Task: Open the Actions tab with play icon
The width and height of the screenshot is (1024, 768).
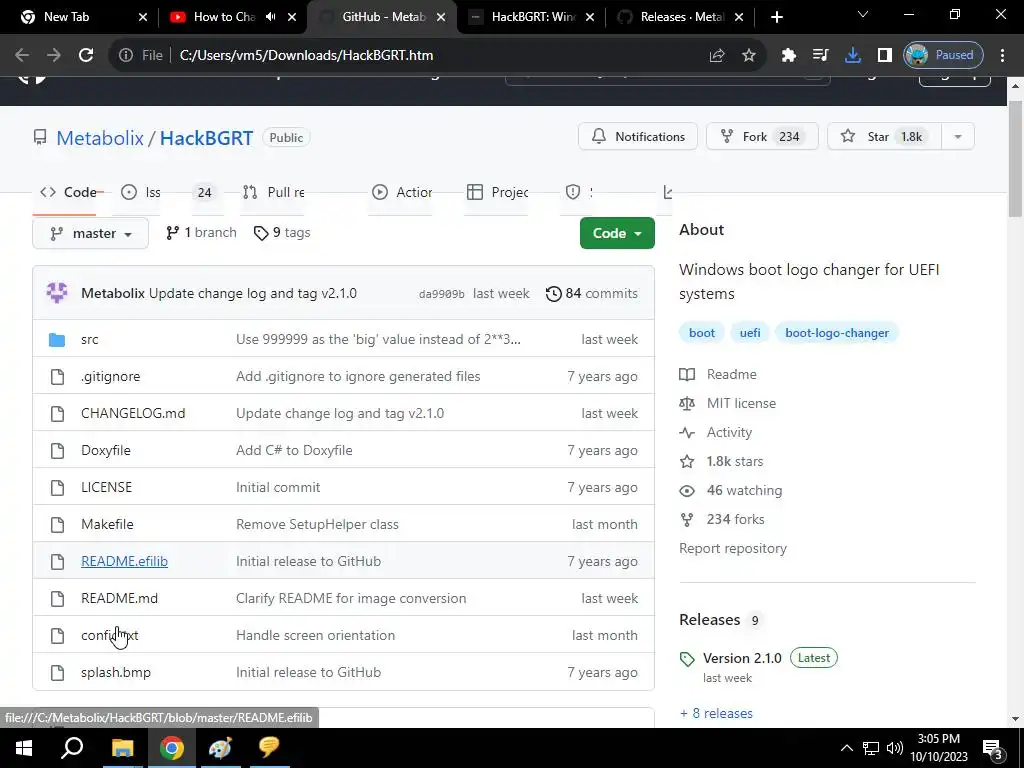Action: click(x=402, y=192)
